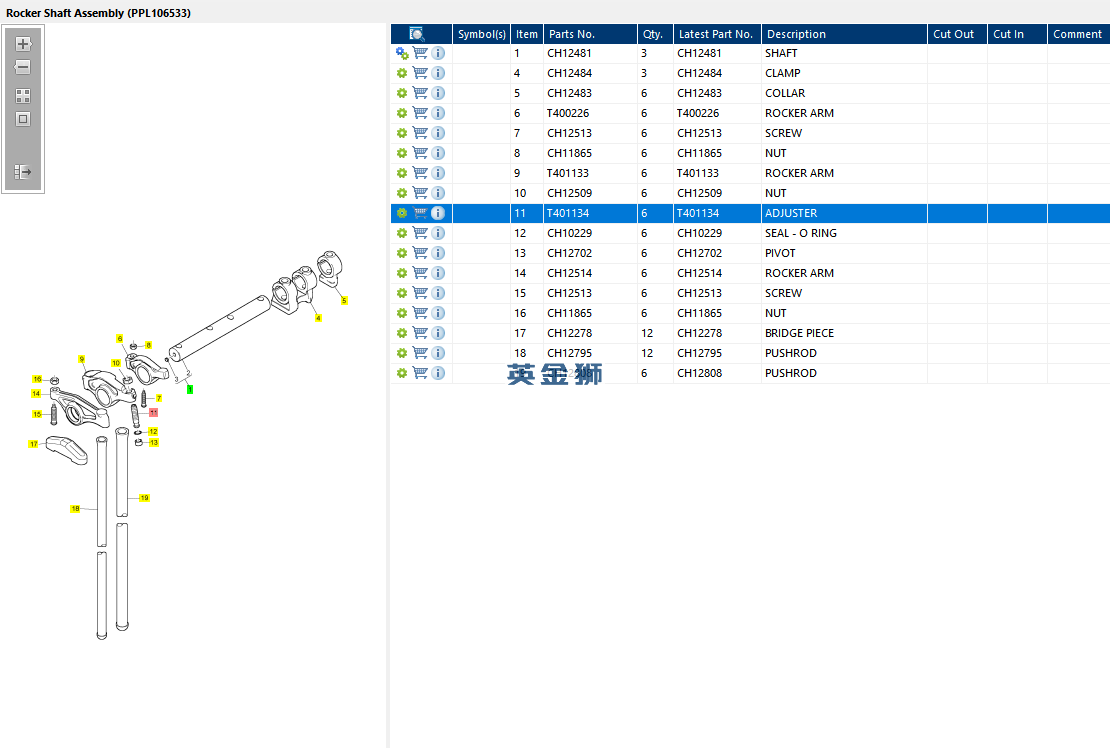This screenshot has height=748, width=1110.
Task: Add ROCKER ARM CH12514 to cart
Action: pos(420,273)
